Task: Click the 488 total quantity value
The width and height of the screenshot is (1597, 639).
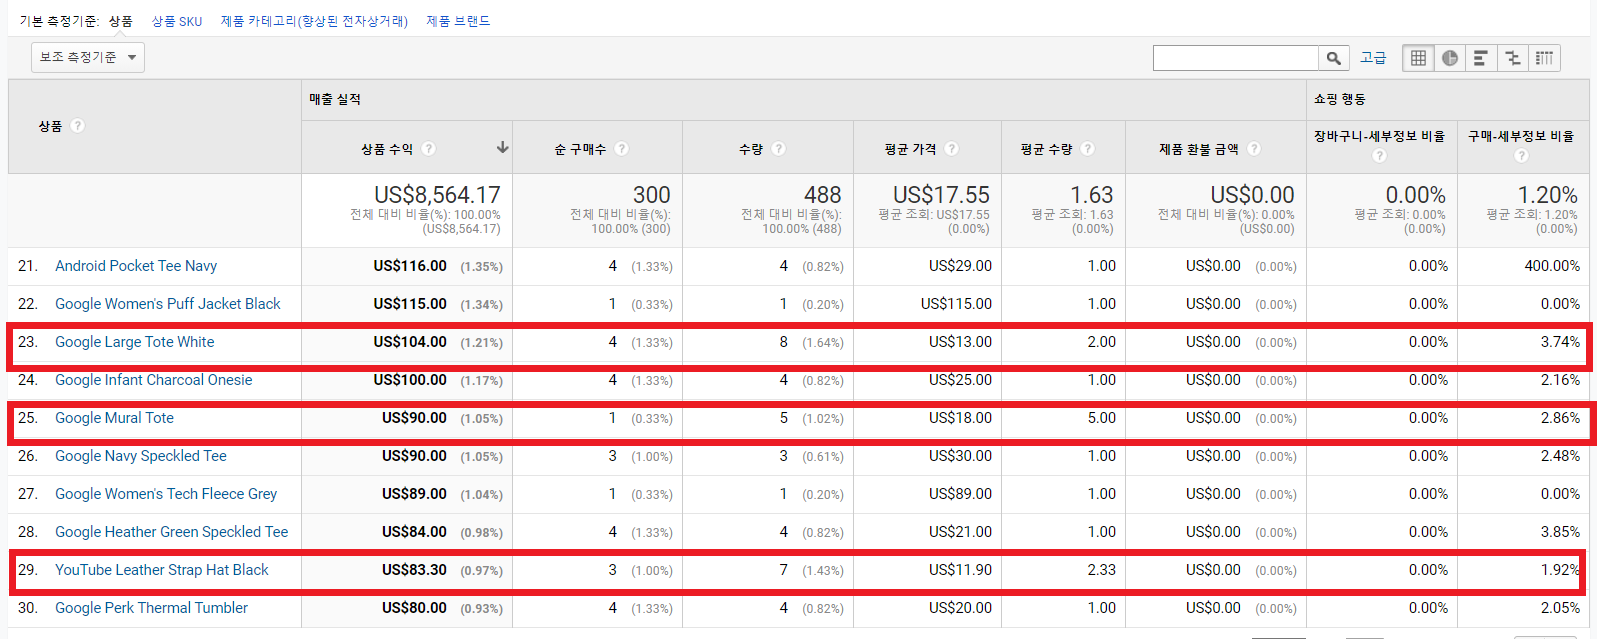Action: 823,195
